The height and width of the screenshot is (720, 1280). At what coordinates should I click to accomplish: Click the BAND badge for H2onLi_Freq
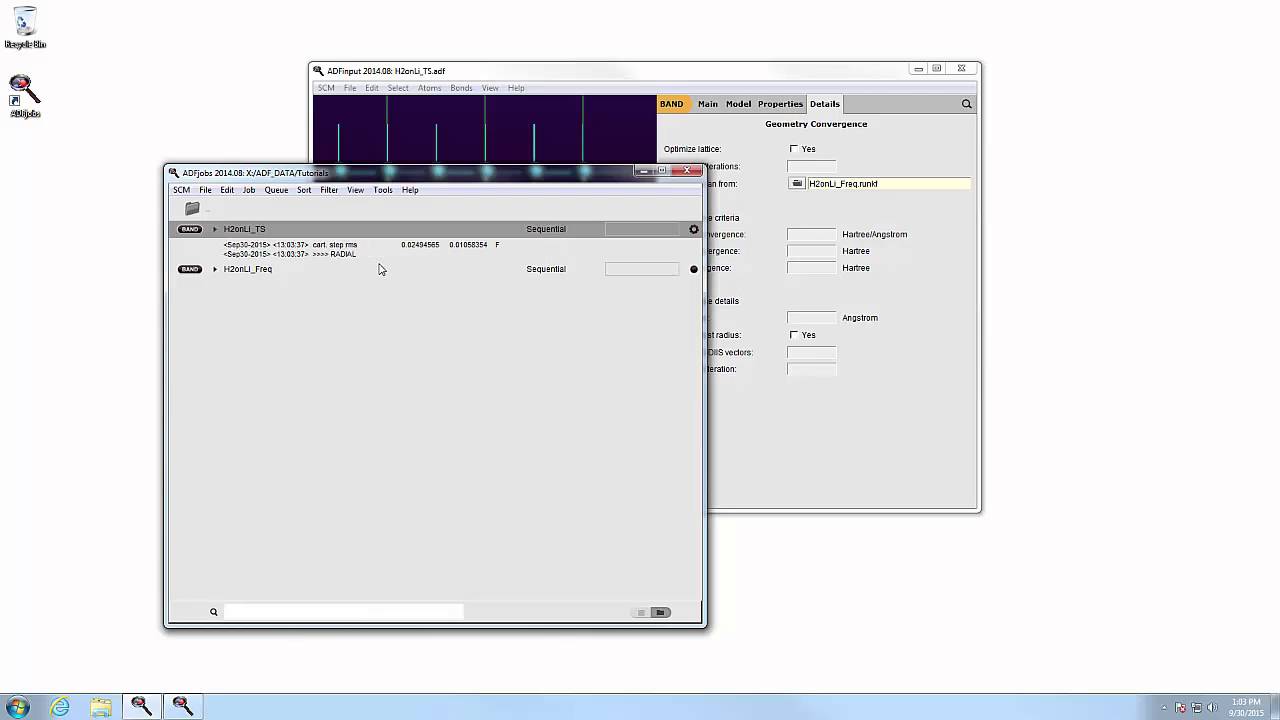tap(189, 269)
